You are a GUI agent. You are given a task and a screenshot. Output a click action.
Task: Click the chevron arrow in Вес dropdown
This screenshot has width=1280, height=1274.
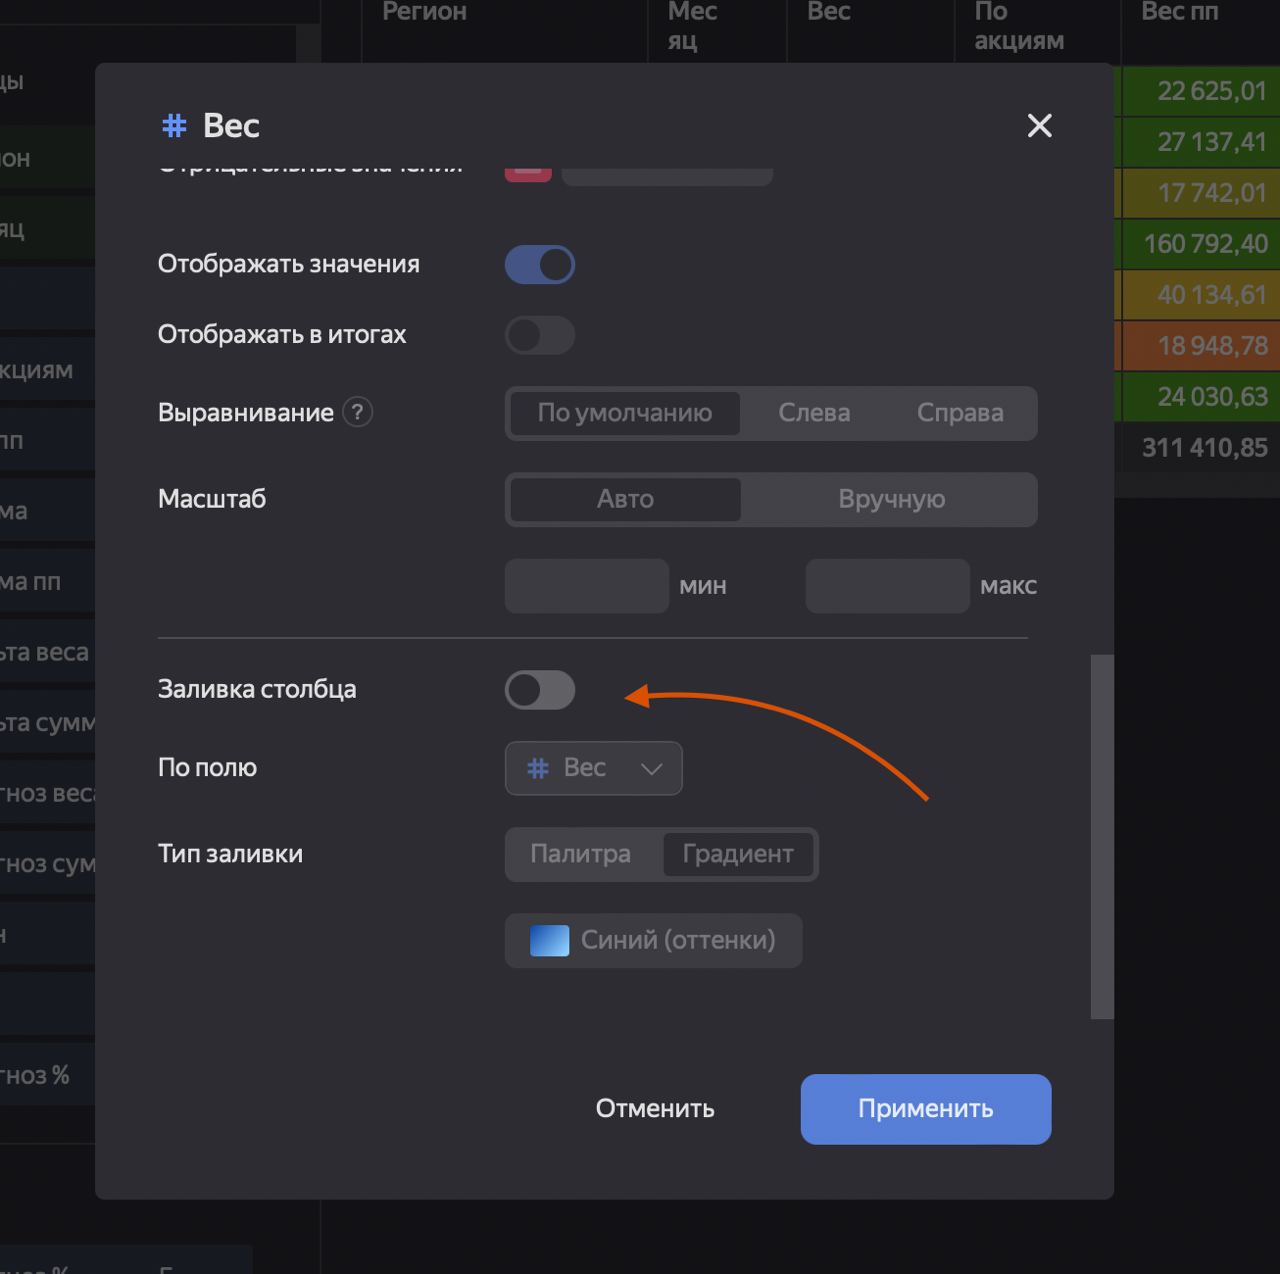[x=652, y=769]
